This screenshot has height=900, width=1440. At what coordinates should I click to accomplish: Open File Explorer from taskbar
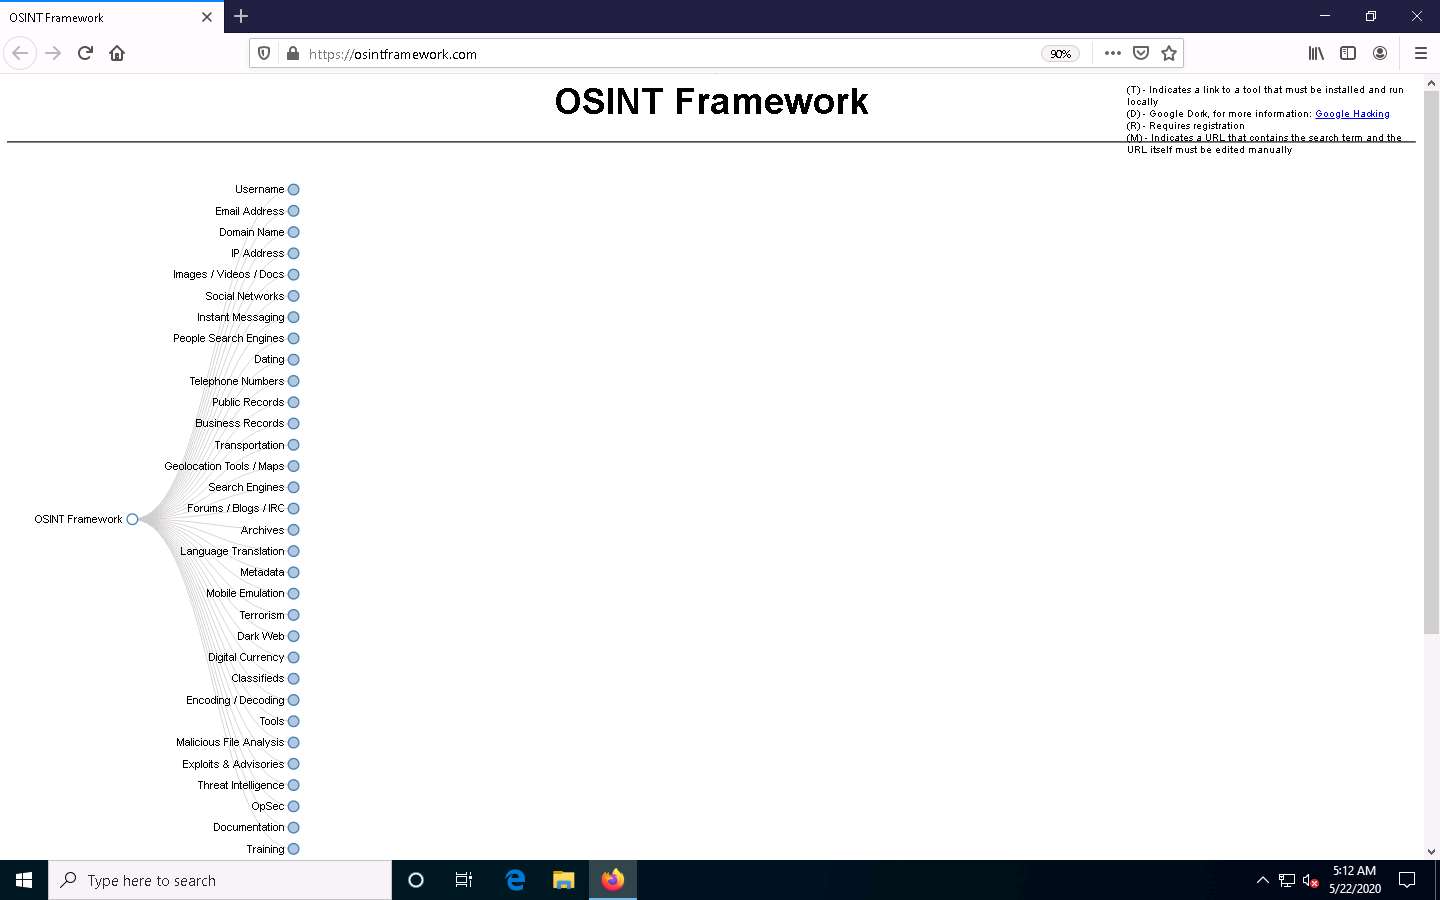click(x=564, y=880)
